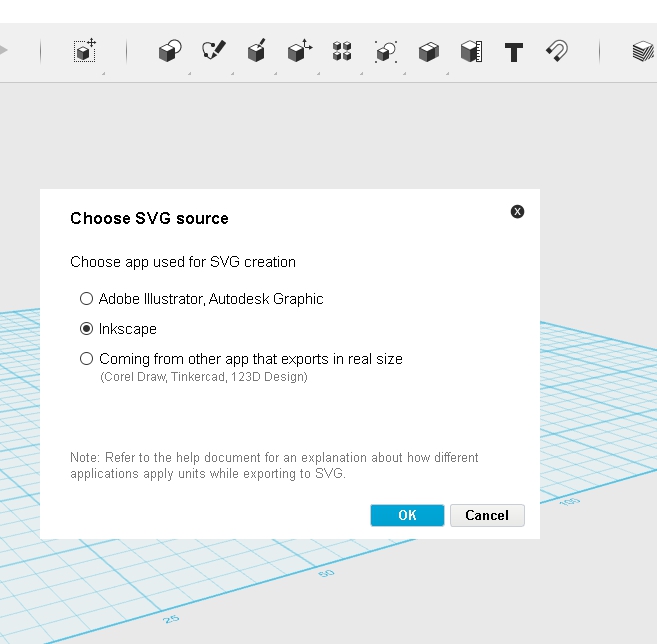Expand the Modify tool flyout arrow
The width and height of the screenshot is (657, 644).
pyautogui.click(x=318, y=73)
